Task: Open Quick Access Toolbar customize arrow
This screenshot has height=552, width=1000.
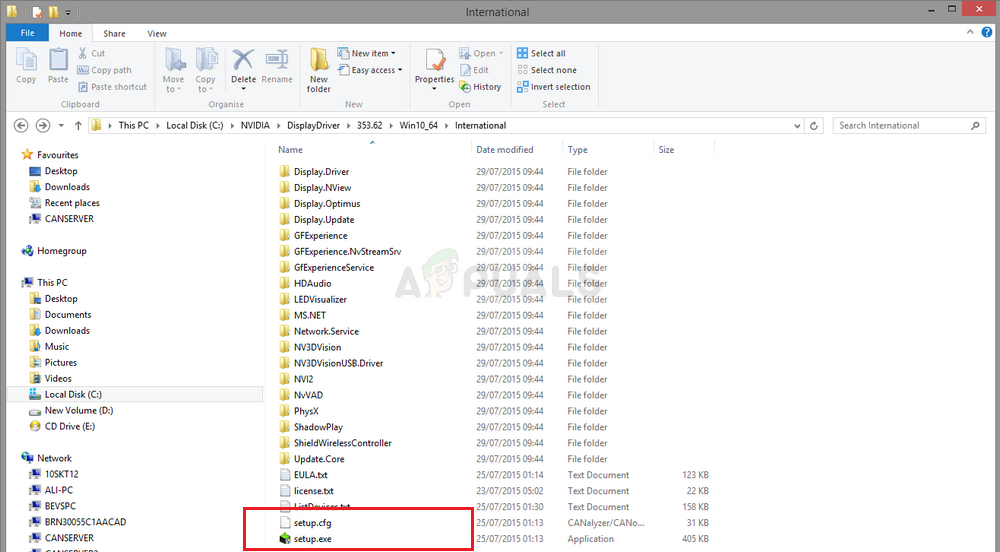Action: (x=68, y=11)
